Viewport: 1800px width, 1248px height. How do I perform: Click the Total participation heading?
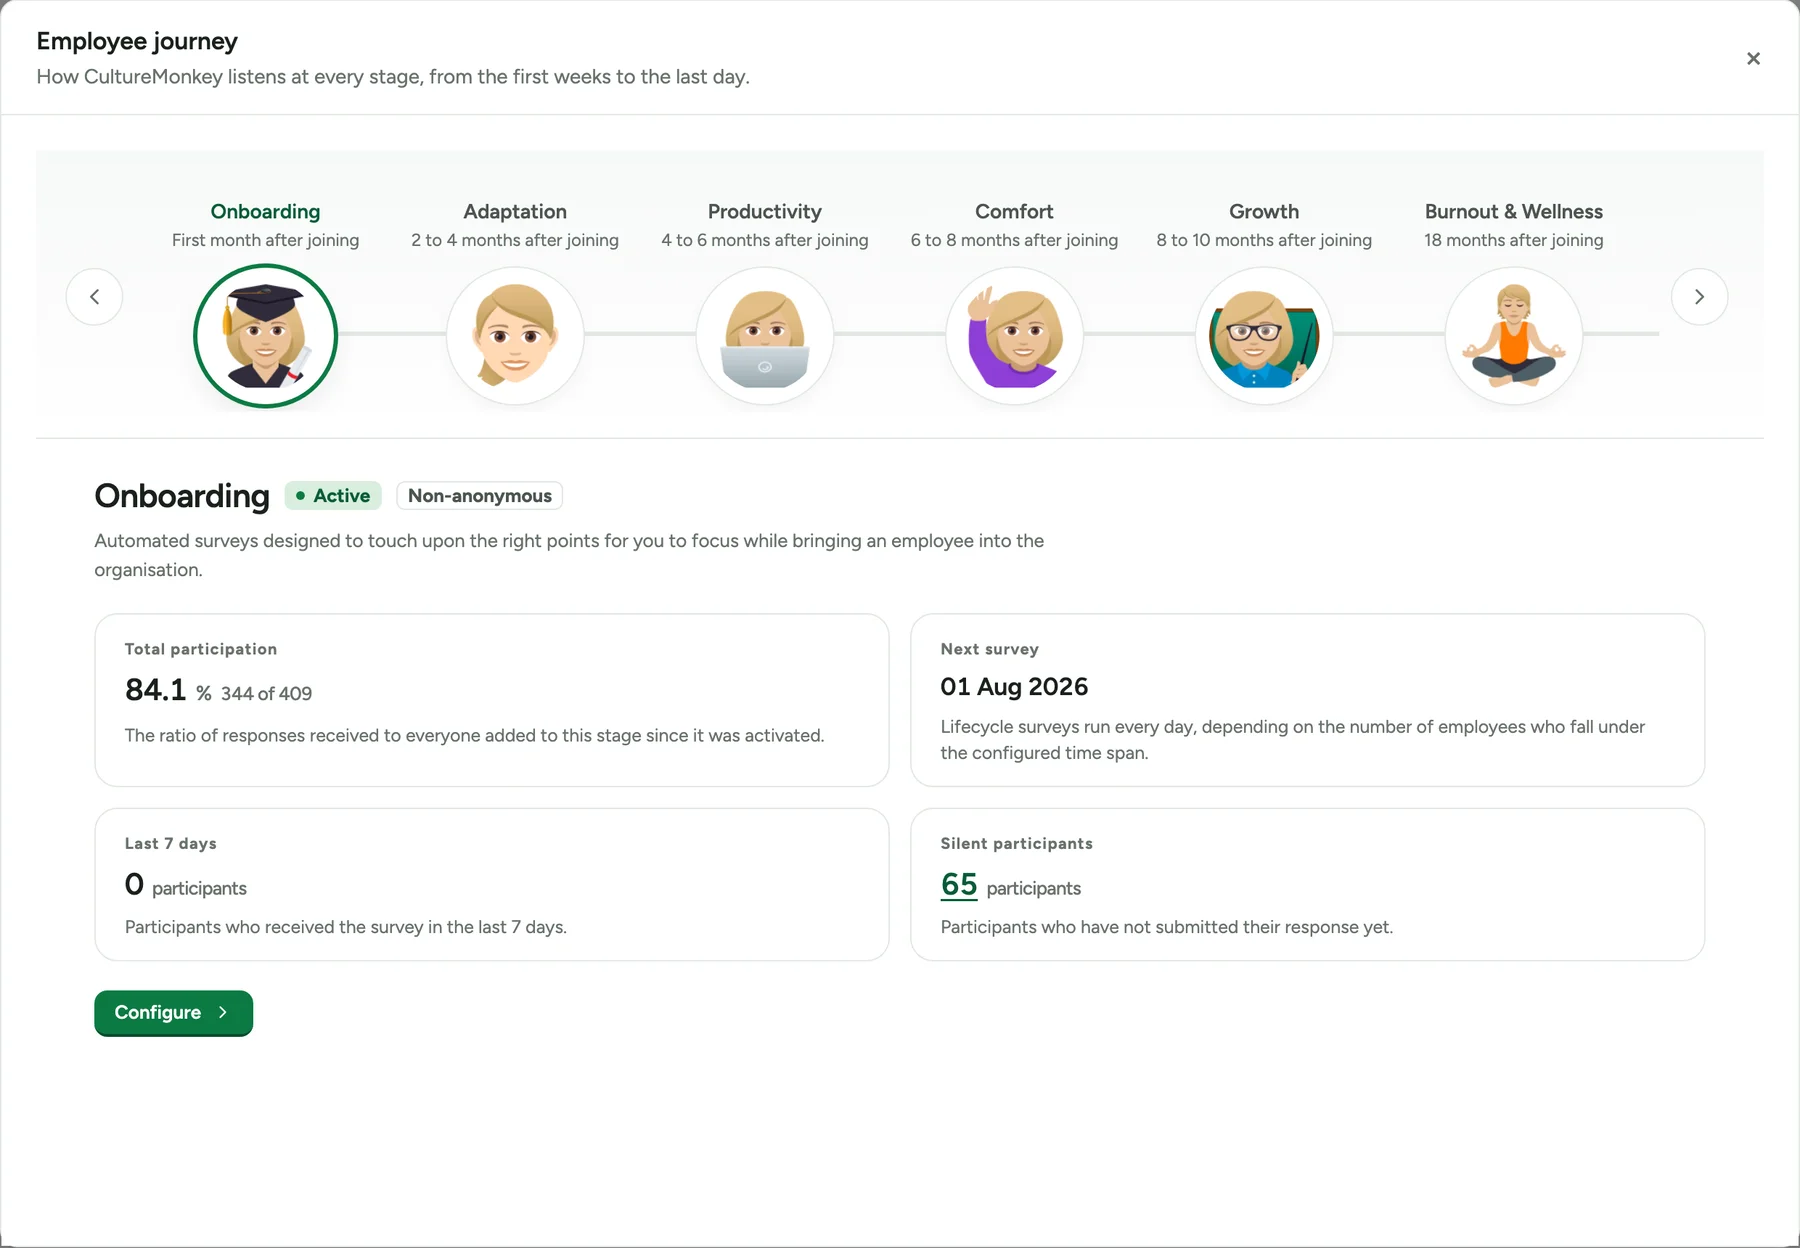pos(201,649)
